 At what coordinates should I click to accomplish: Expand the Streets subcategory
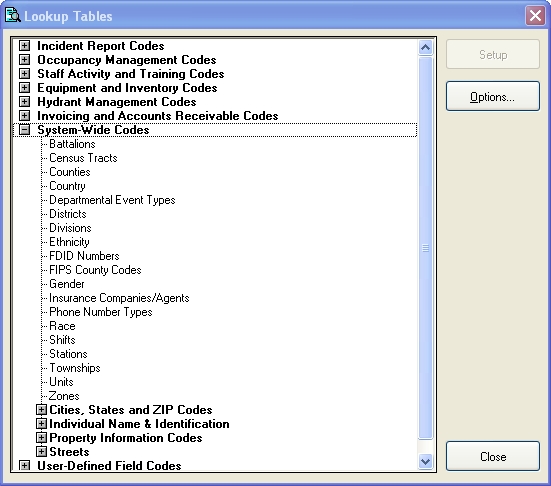[41, 452]
